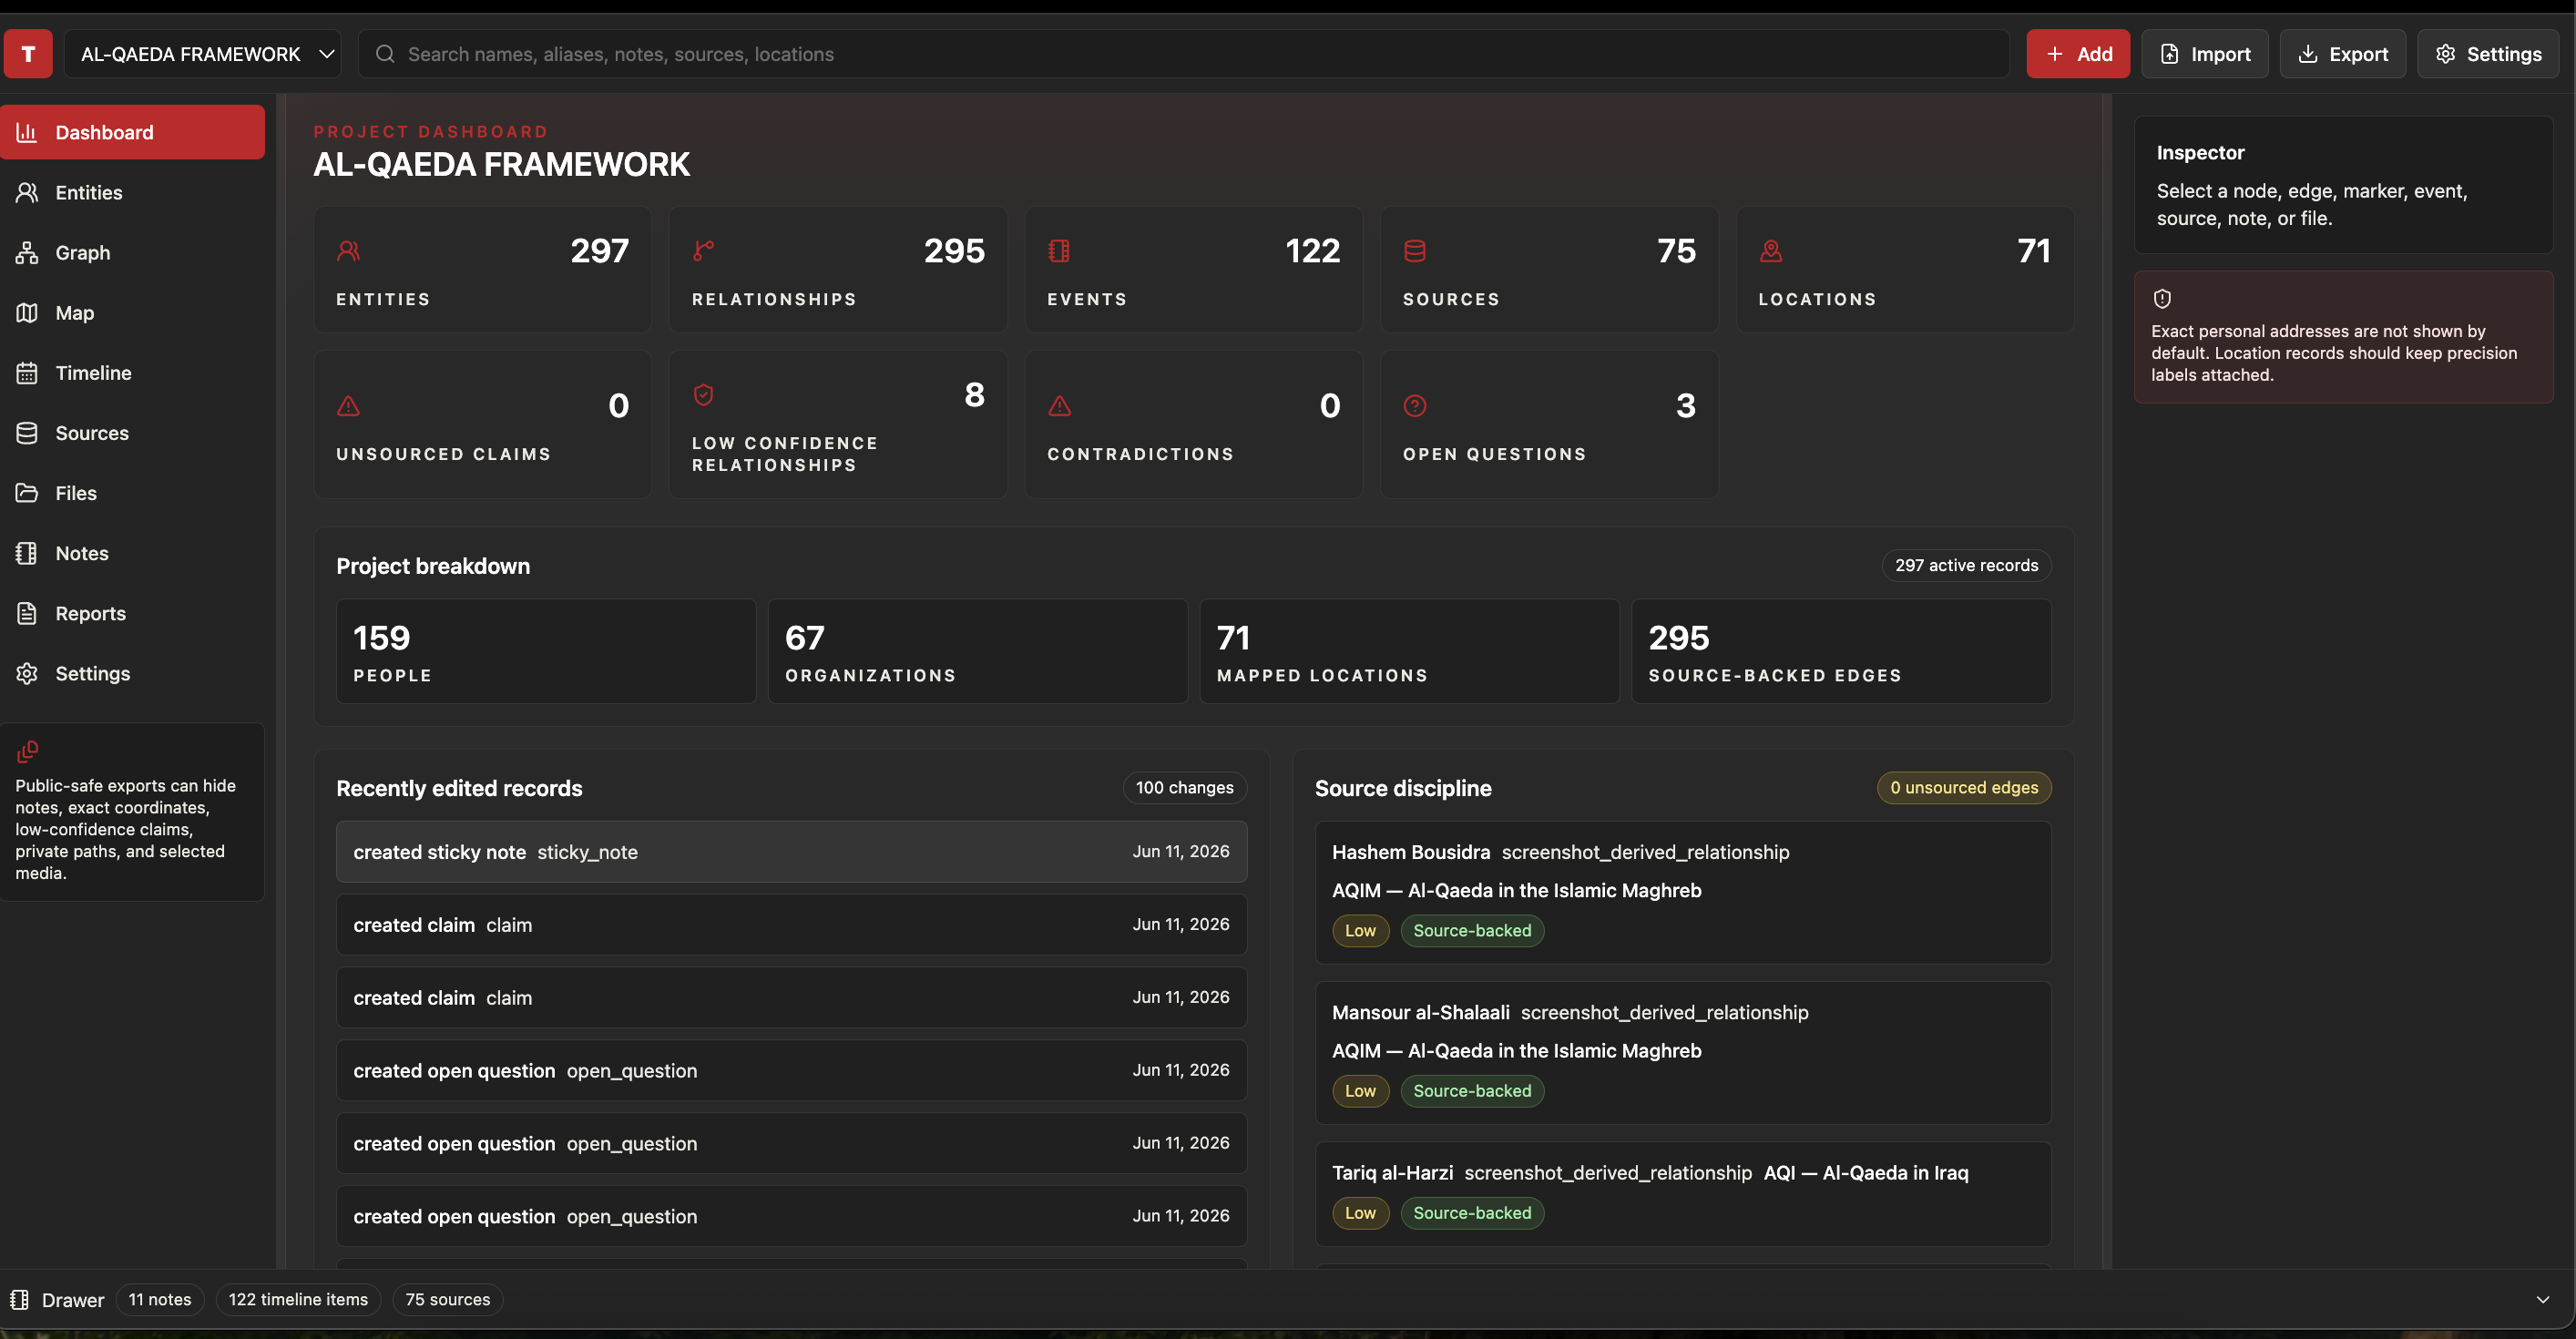Click the Events card icon
This screenshot has width=2576, height=1339.
click(1059, 251)
